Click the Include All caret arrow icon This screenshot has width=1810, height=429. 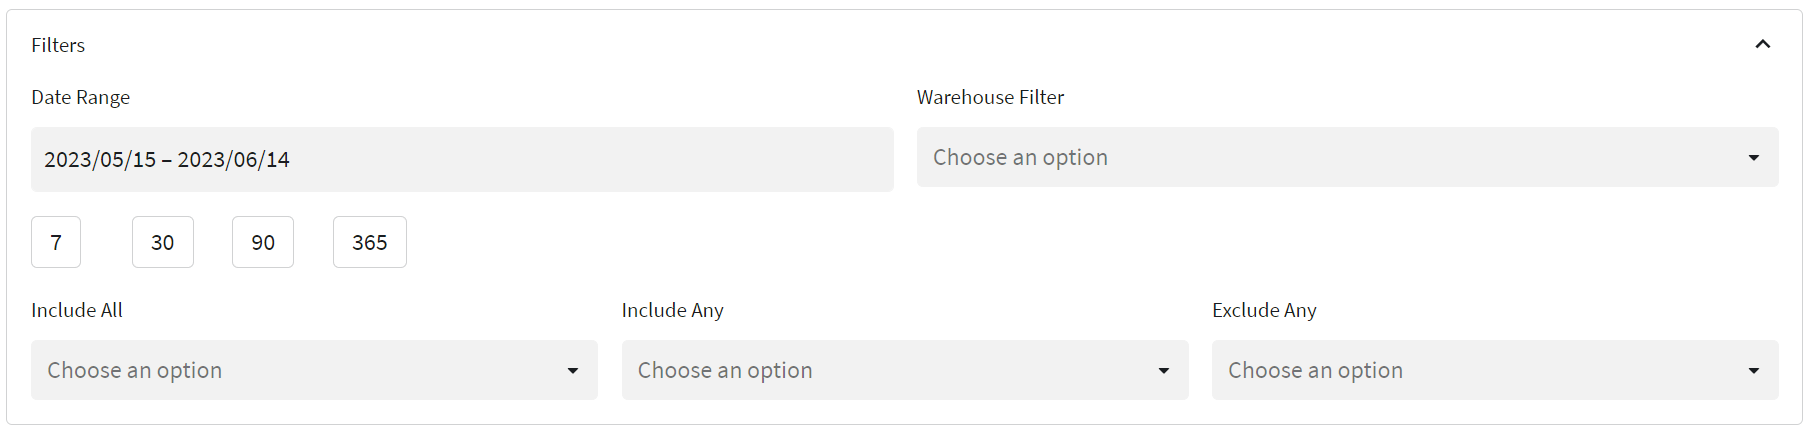point(573,371)
